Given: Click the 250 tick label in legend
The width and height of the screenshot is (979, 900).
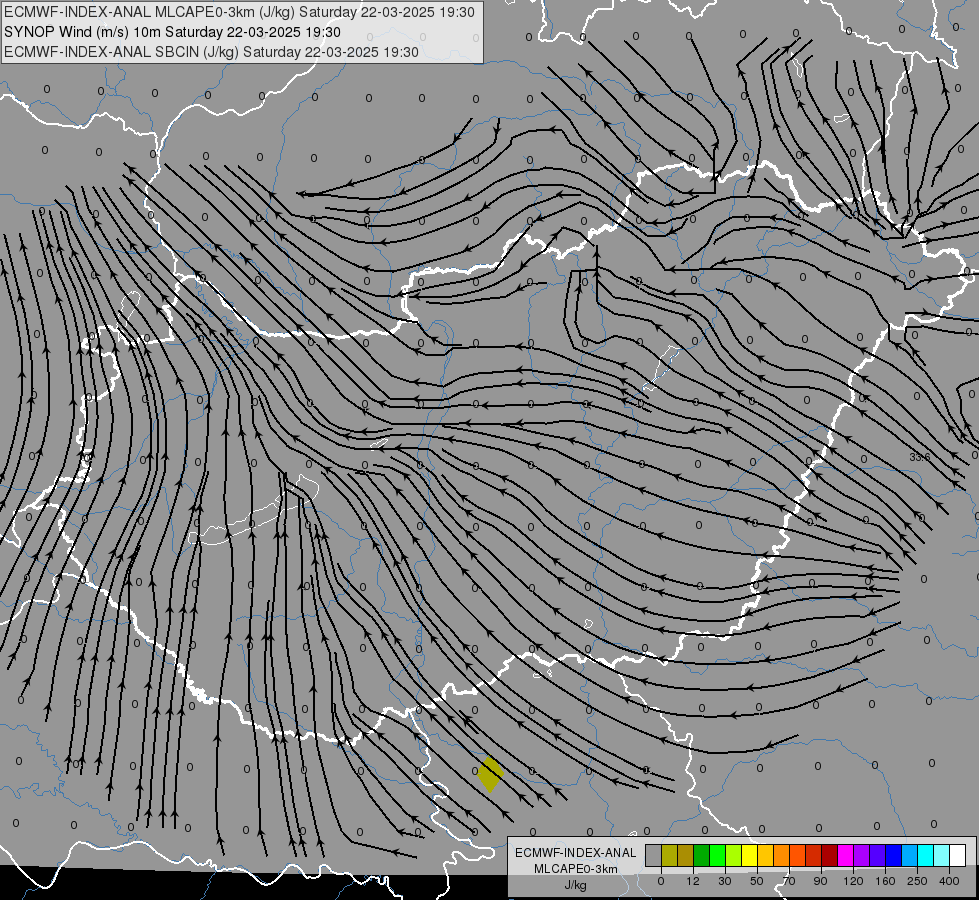Looking at the screenshot, I should click(x=917, y=881).
